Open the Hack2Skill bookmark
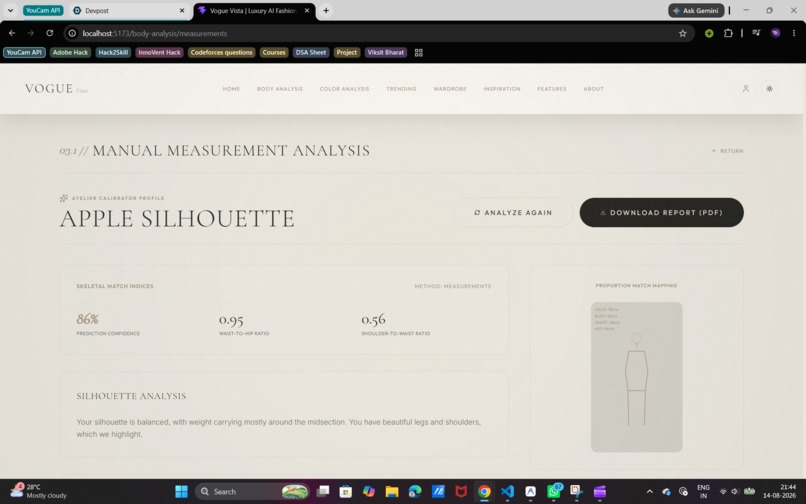This screenshot has width=806, height=504. tap(113, 52)
